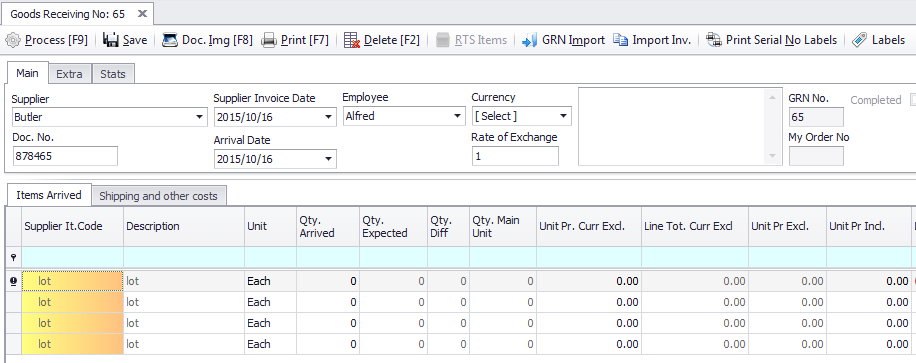Click the Qty. Arrived column header

click(328, 226)
